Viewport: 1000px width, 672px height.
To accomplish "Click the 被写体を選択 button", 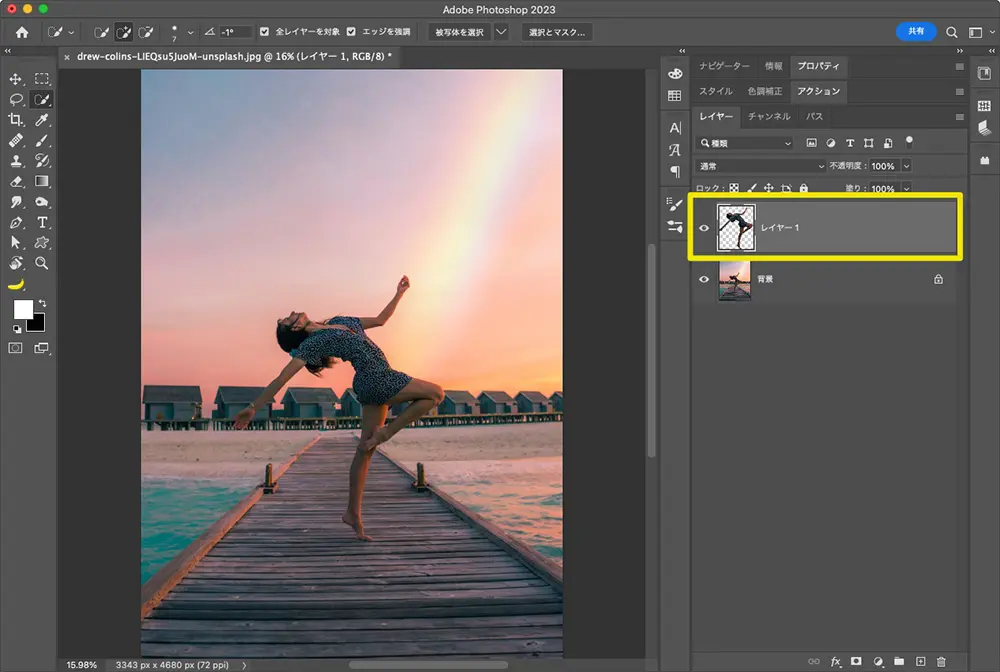I will tap(459, 32).
